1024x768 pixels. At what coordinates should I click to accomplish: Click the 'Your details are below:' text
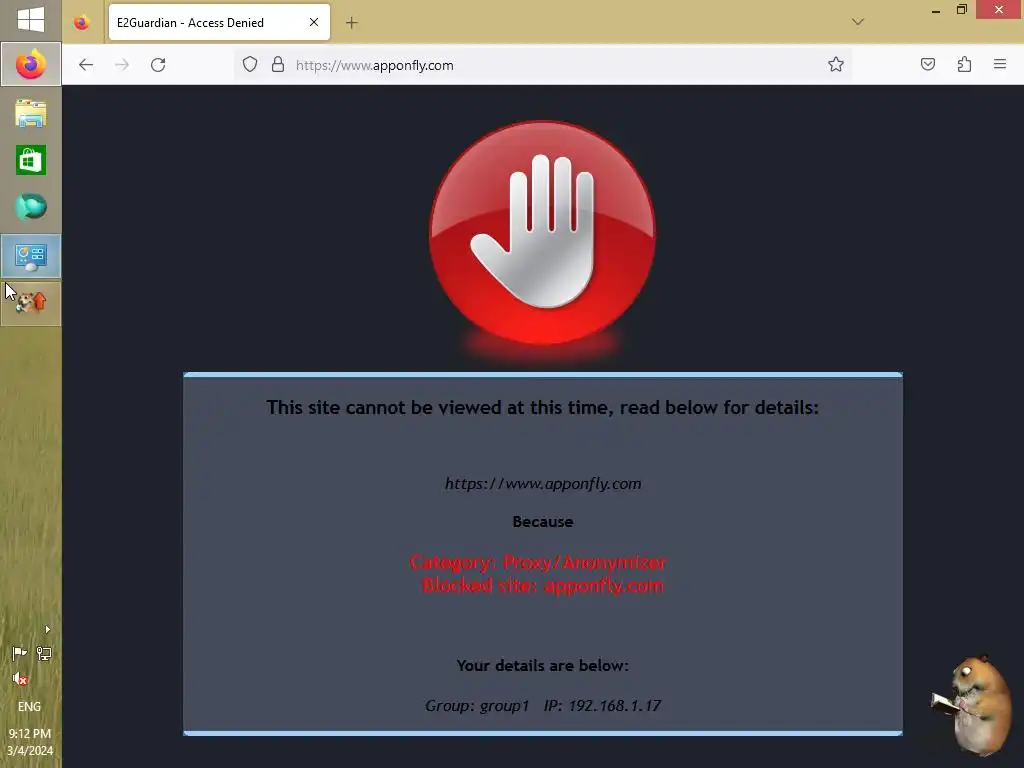click(x=543, y=665)
